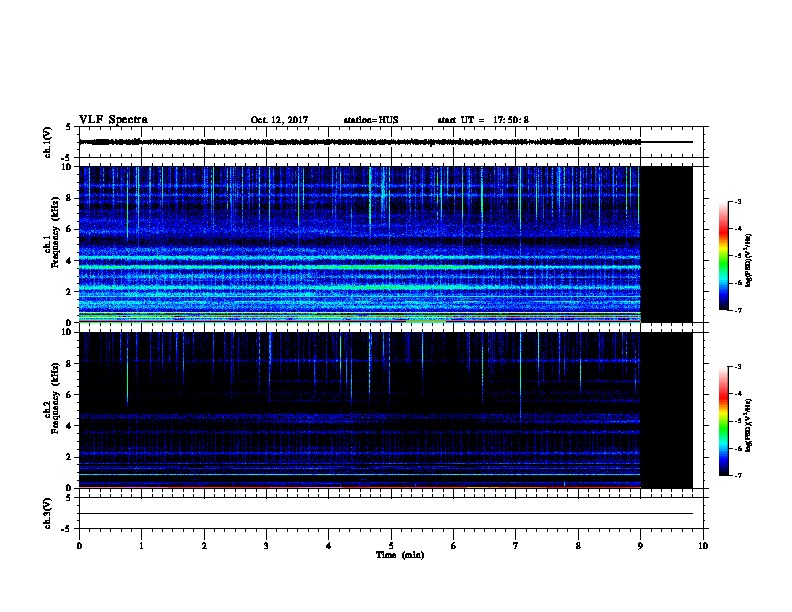Click the black no-data region in ch.2 spectrogram
Image resolution: width=792 pixels, height=612 pixels.
[667, 410]
